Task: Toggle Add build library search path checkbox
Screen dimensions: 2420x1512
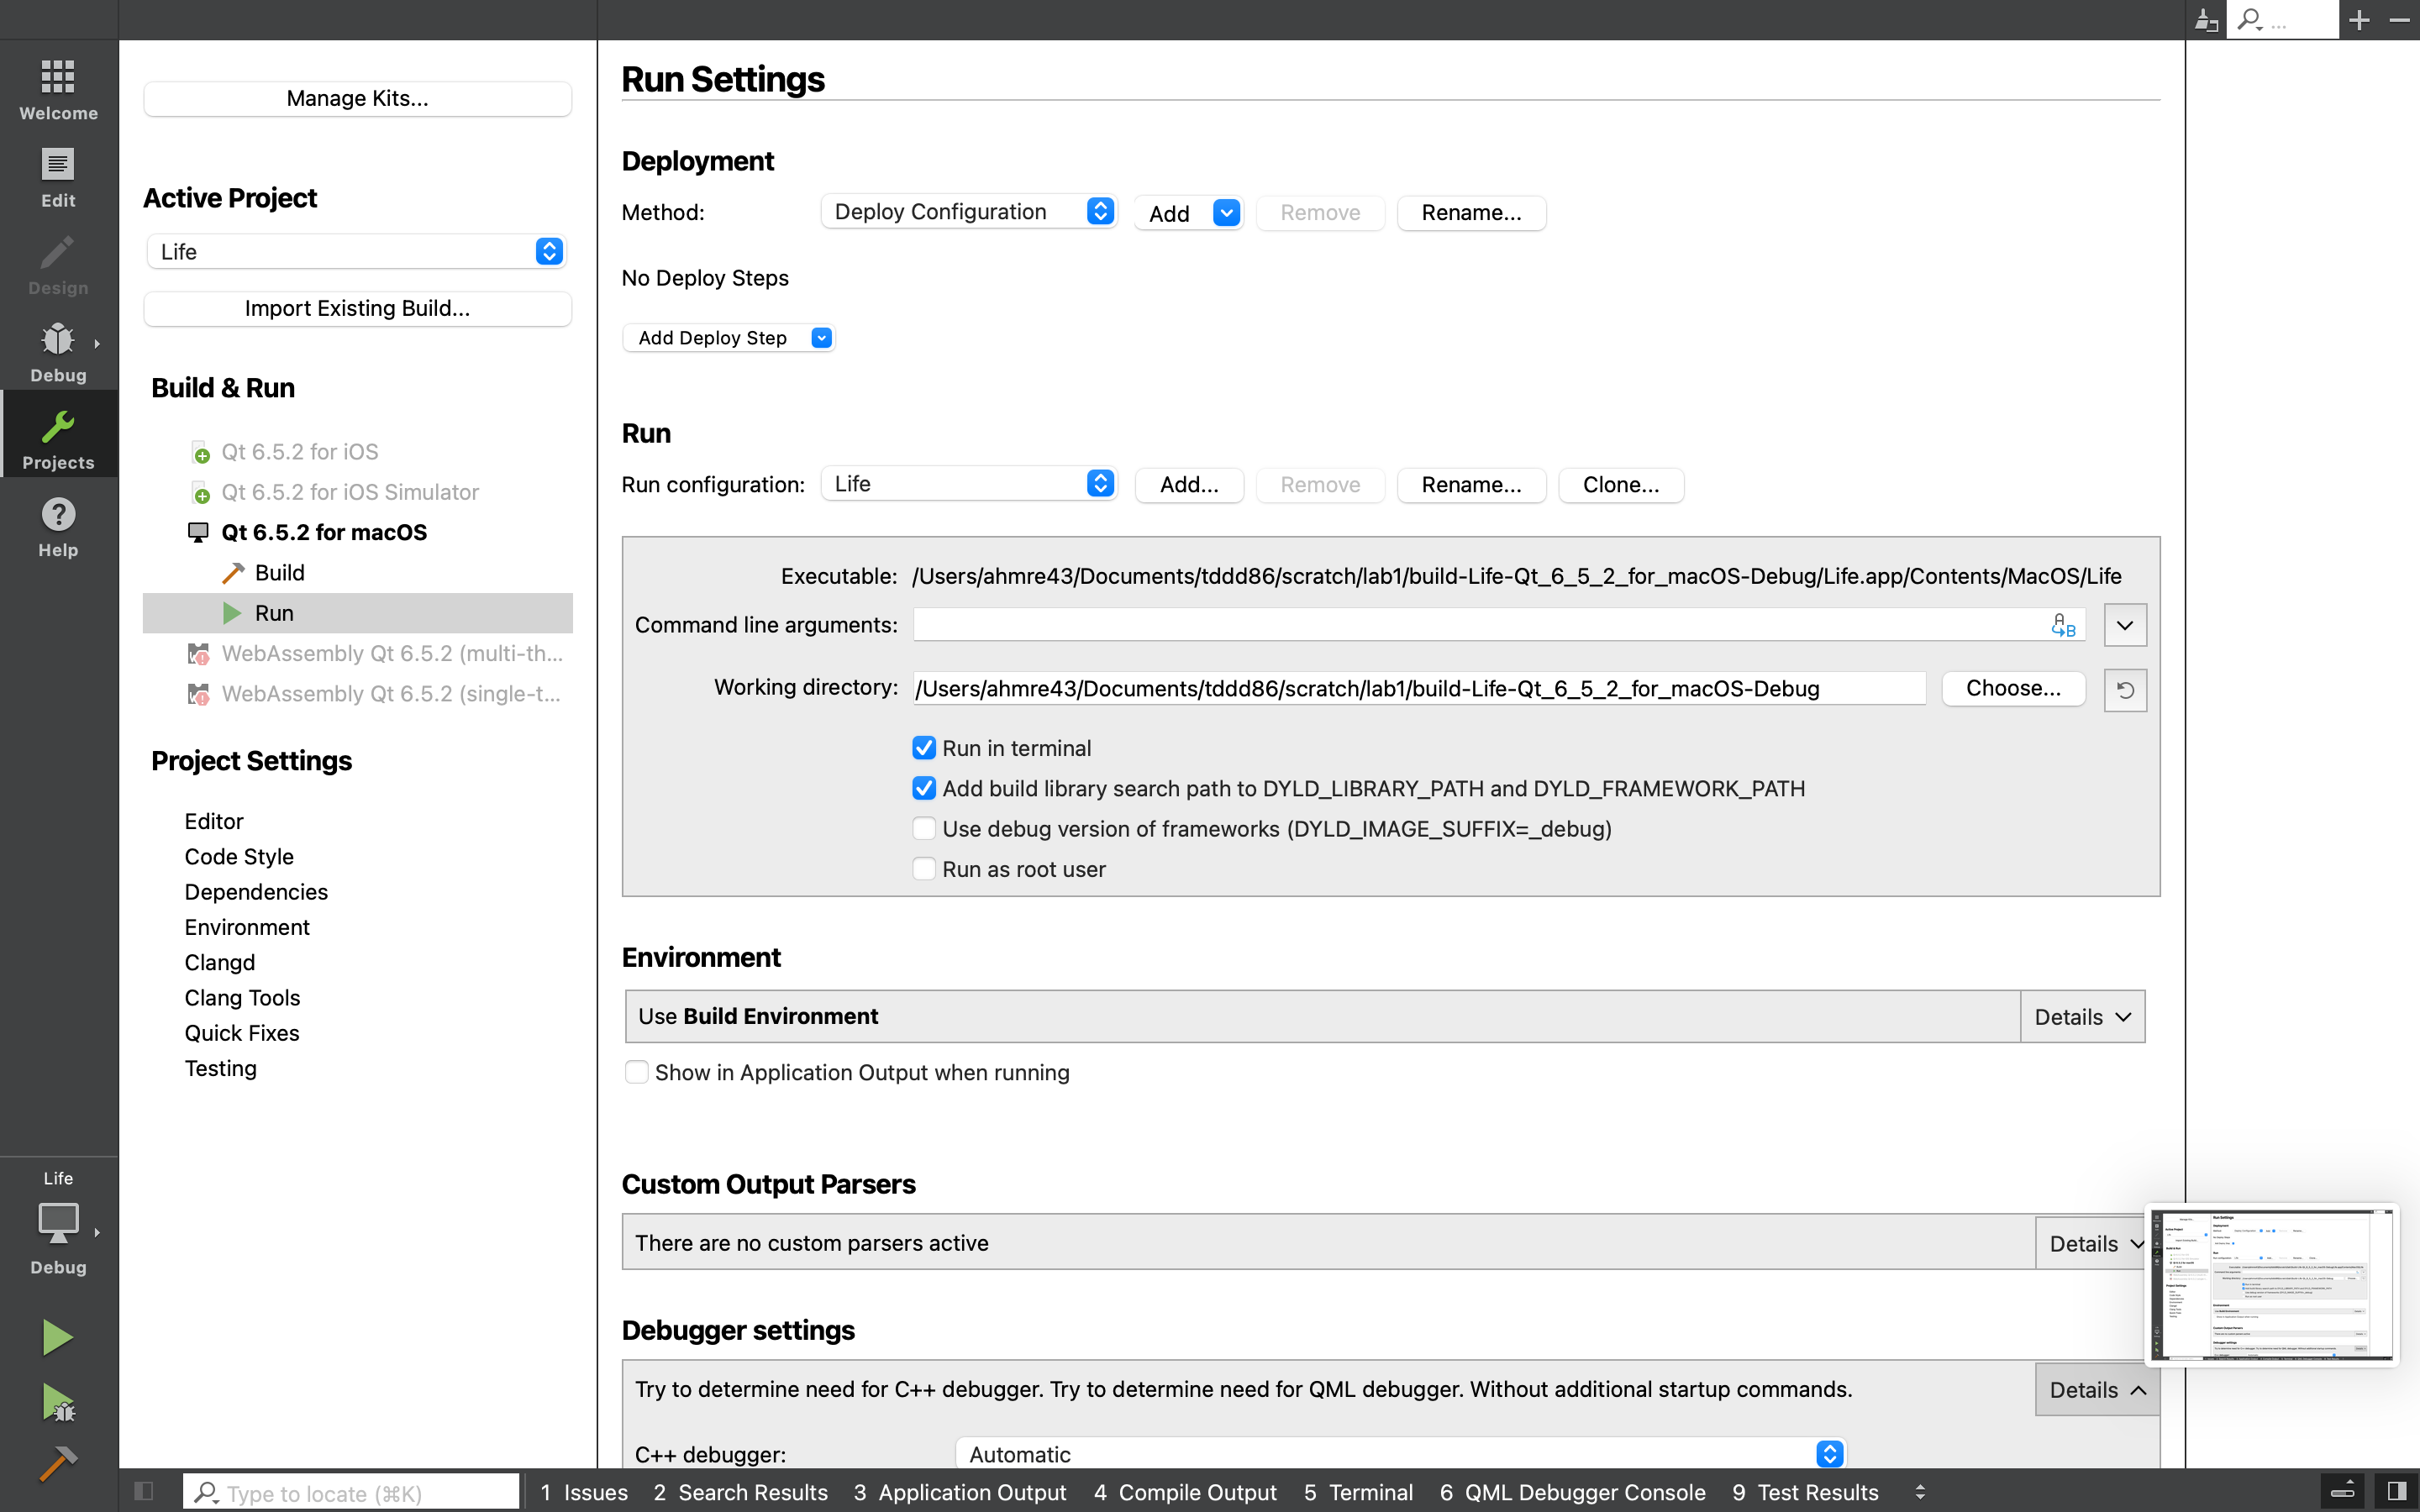Action: (924, 788)
